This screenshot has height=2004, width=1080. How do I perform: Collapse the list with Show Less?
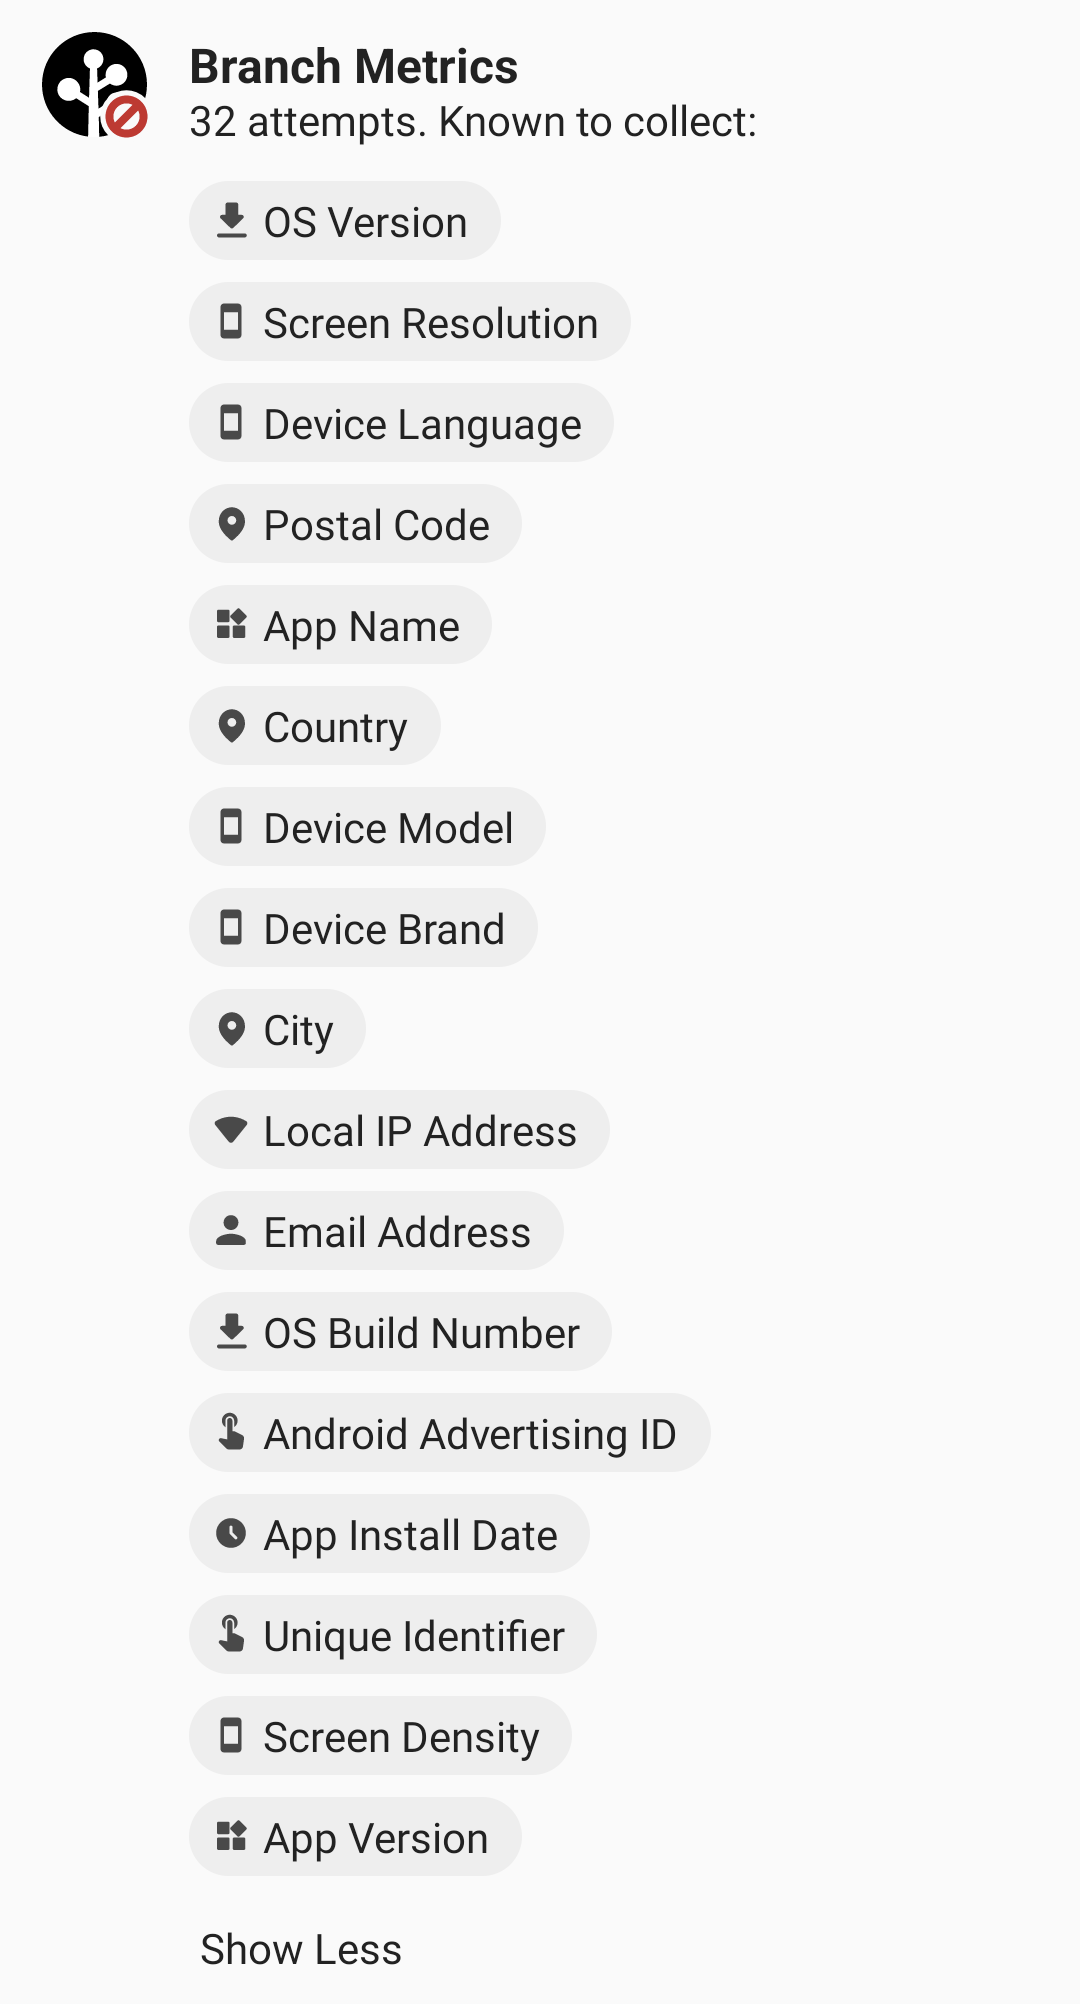point(301,1949)
